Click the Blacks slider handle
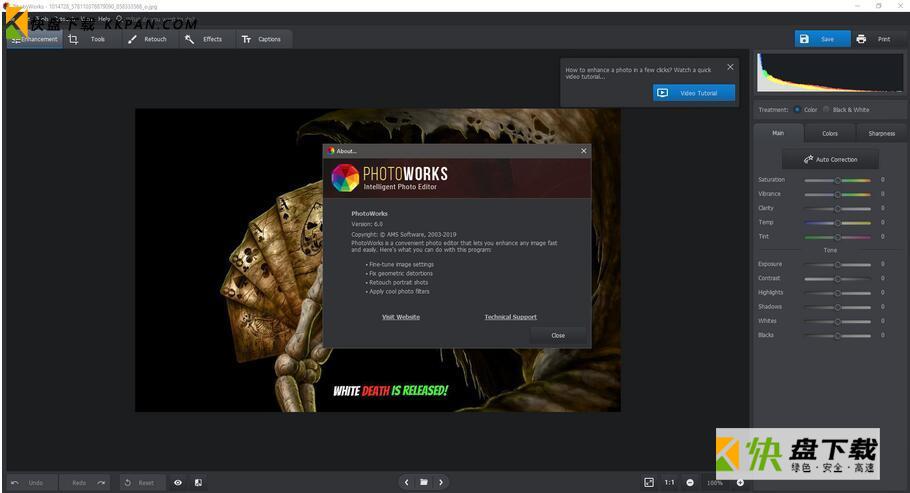 [837, 336]
